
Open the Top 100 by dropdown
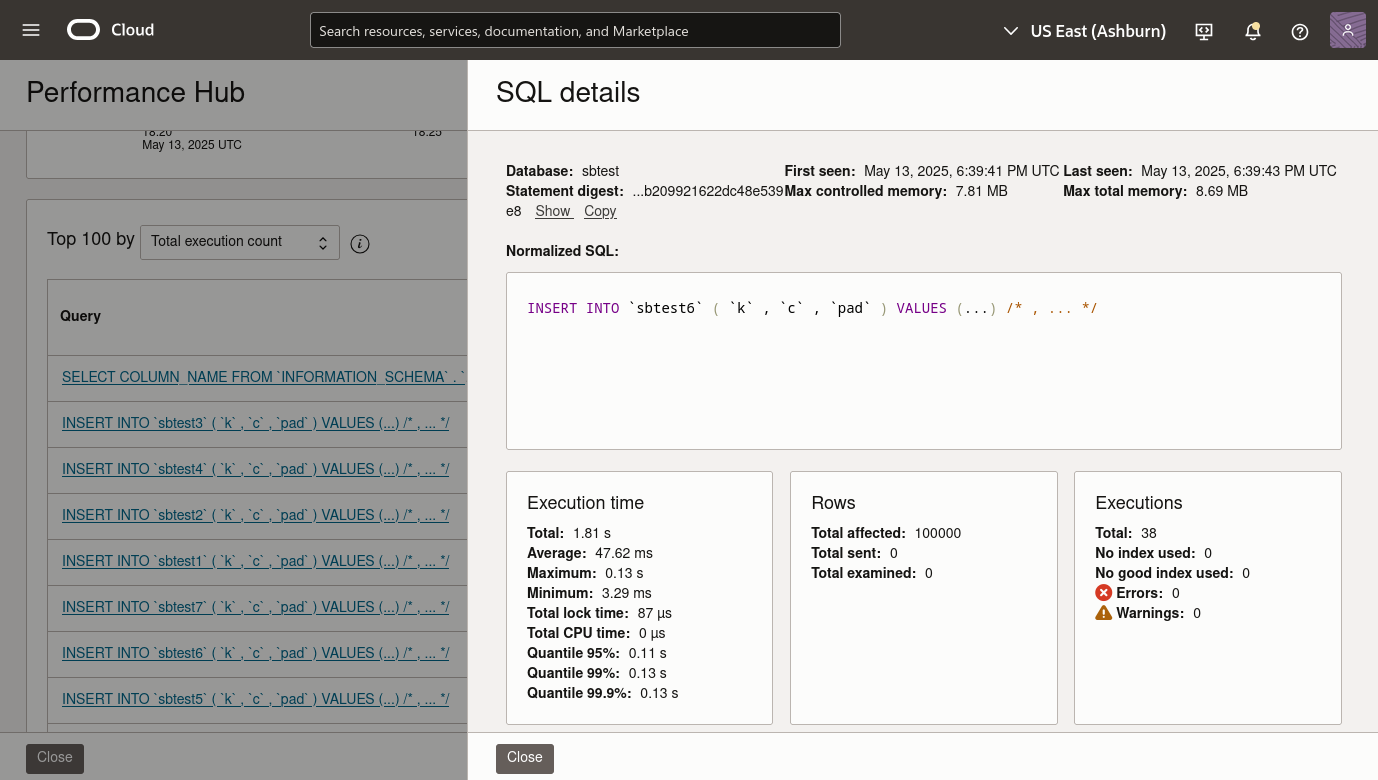click(240, 242)
